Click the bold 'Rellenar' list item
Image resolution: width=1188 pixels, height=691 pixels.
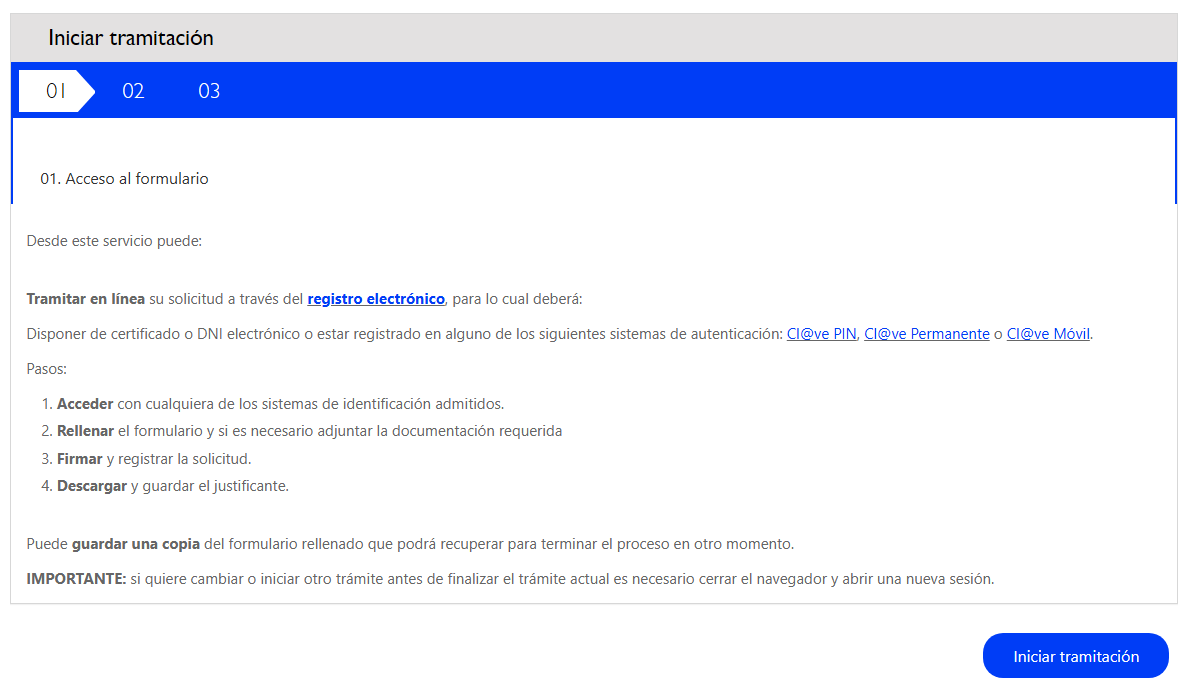(x=85, y=431)
